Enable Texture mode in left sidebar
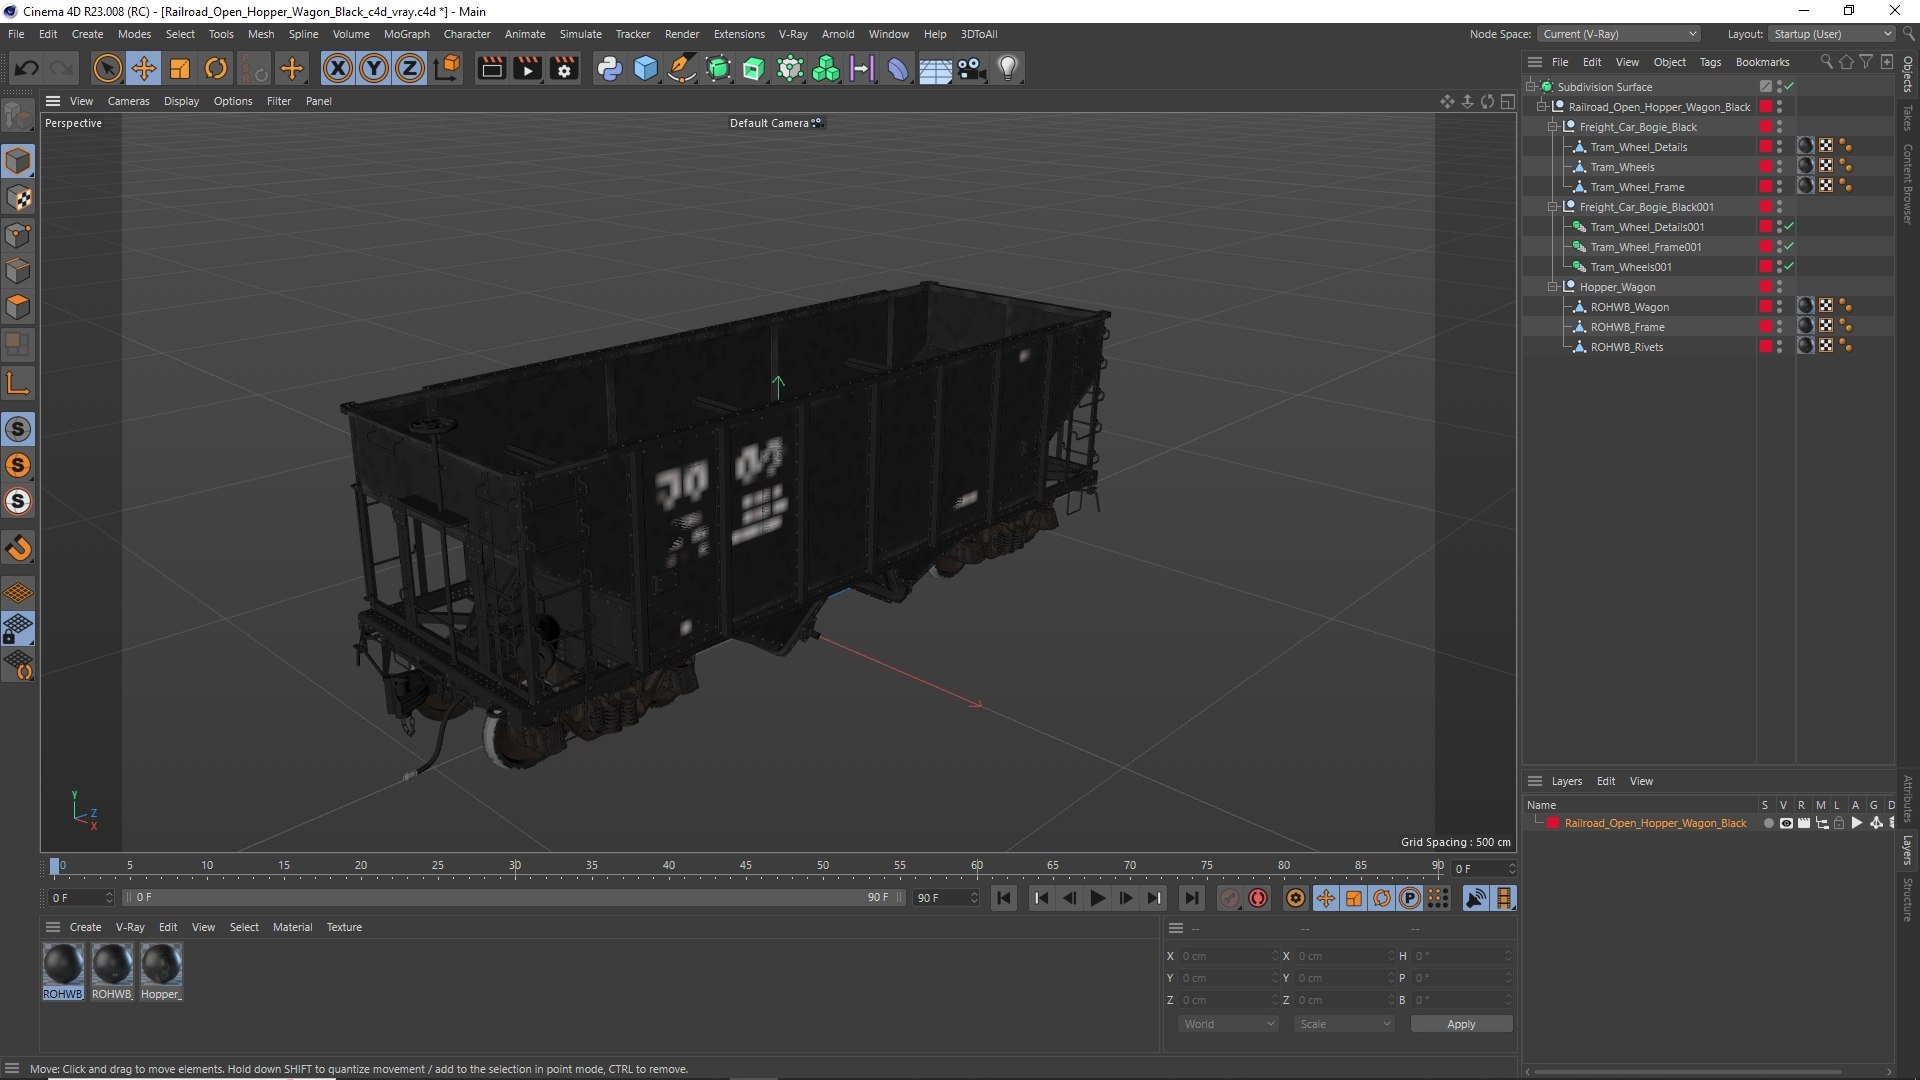 pyautogui.click(x=18, y=198)
